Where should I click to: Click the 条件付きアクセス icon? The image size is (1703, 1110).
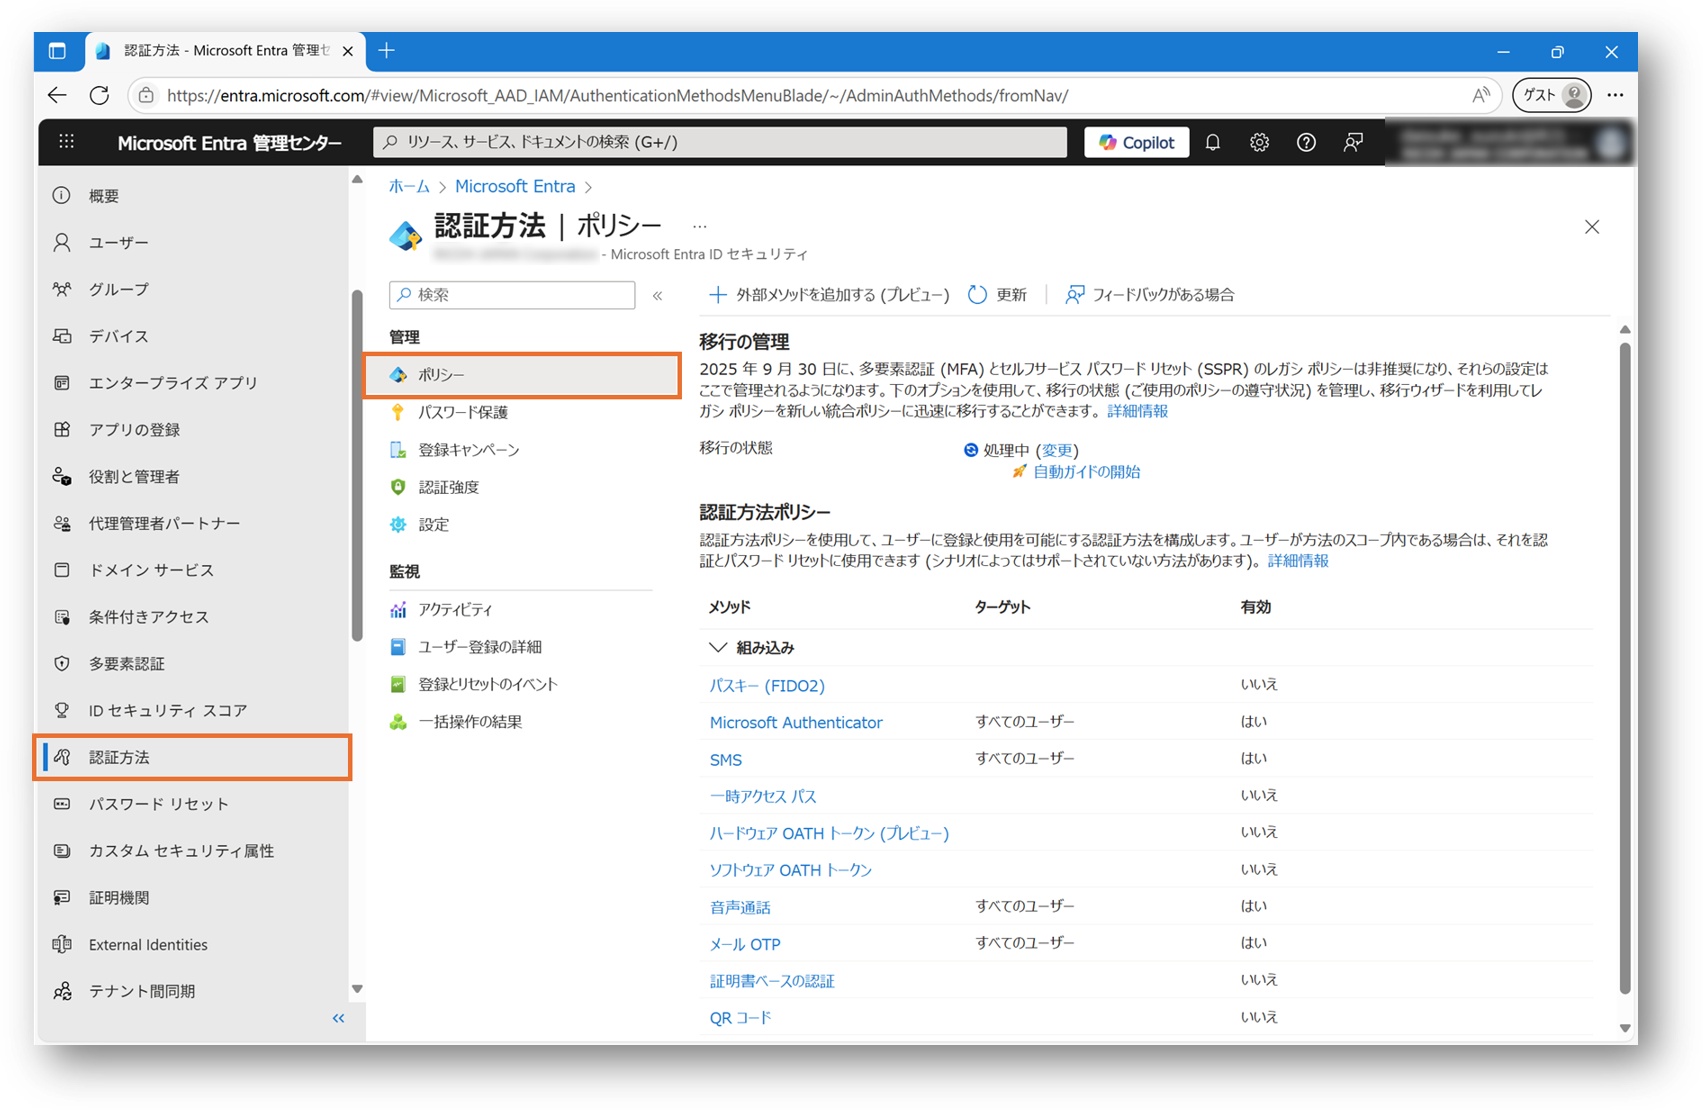pos(62,617)
